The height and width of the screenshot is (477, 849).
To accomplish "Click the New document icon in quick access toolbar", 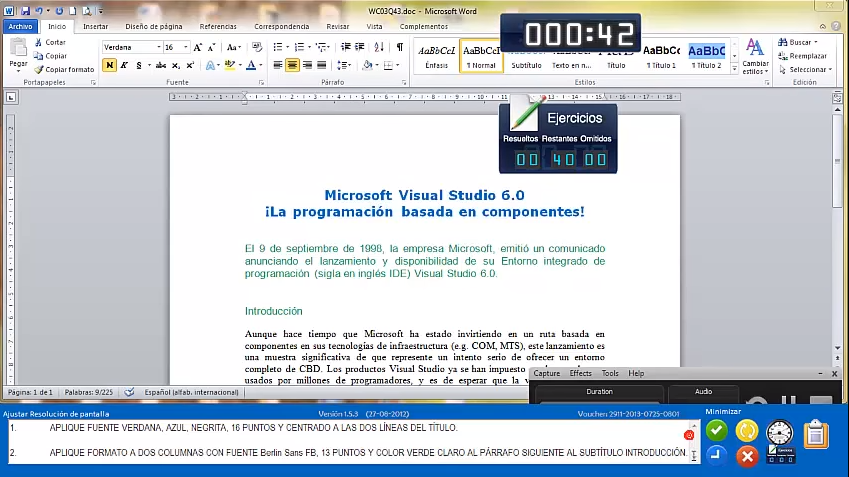I will [73, 11].
